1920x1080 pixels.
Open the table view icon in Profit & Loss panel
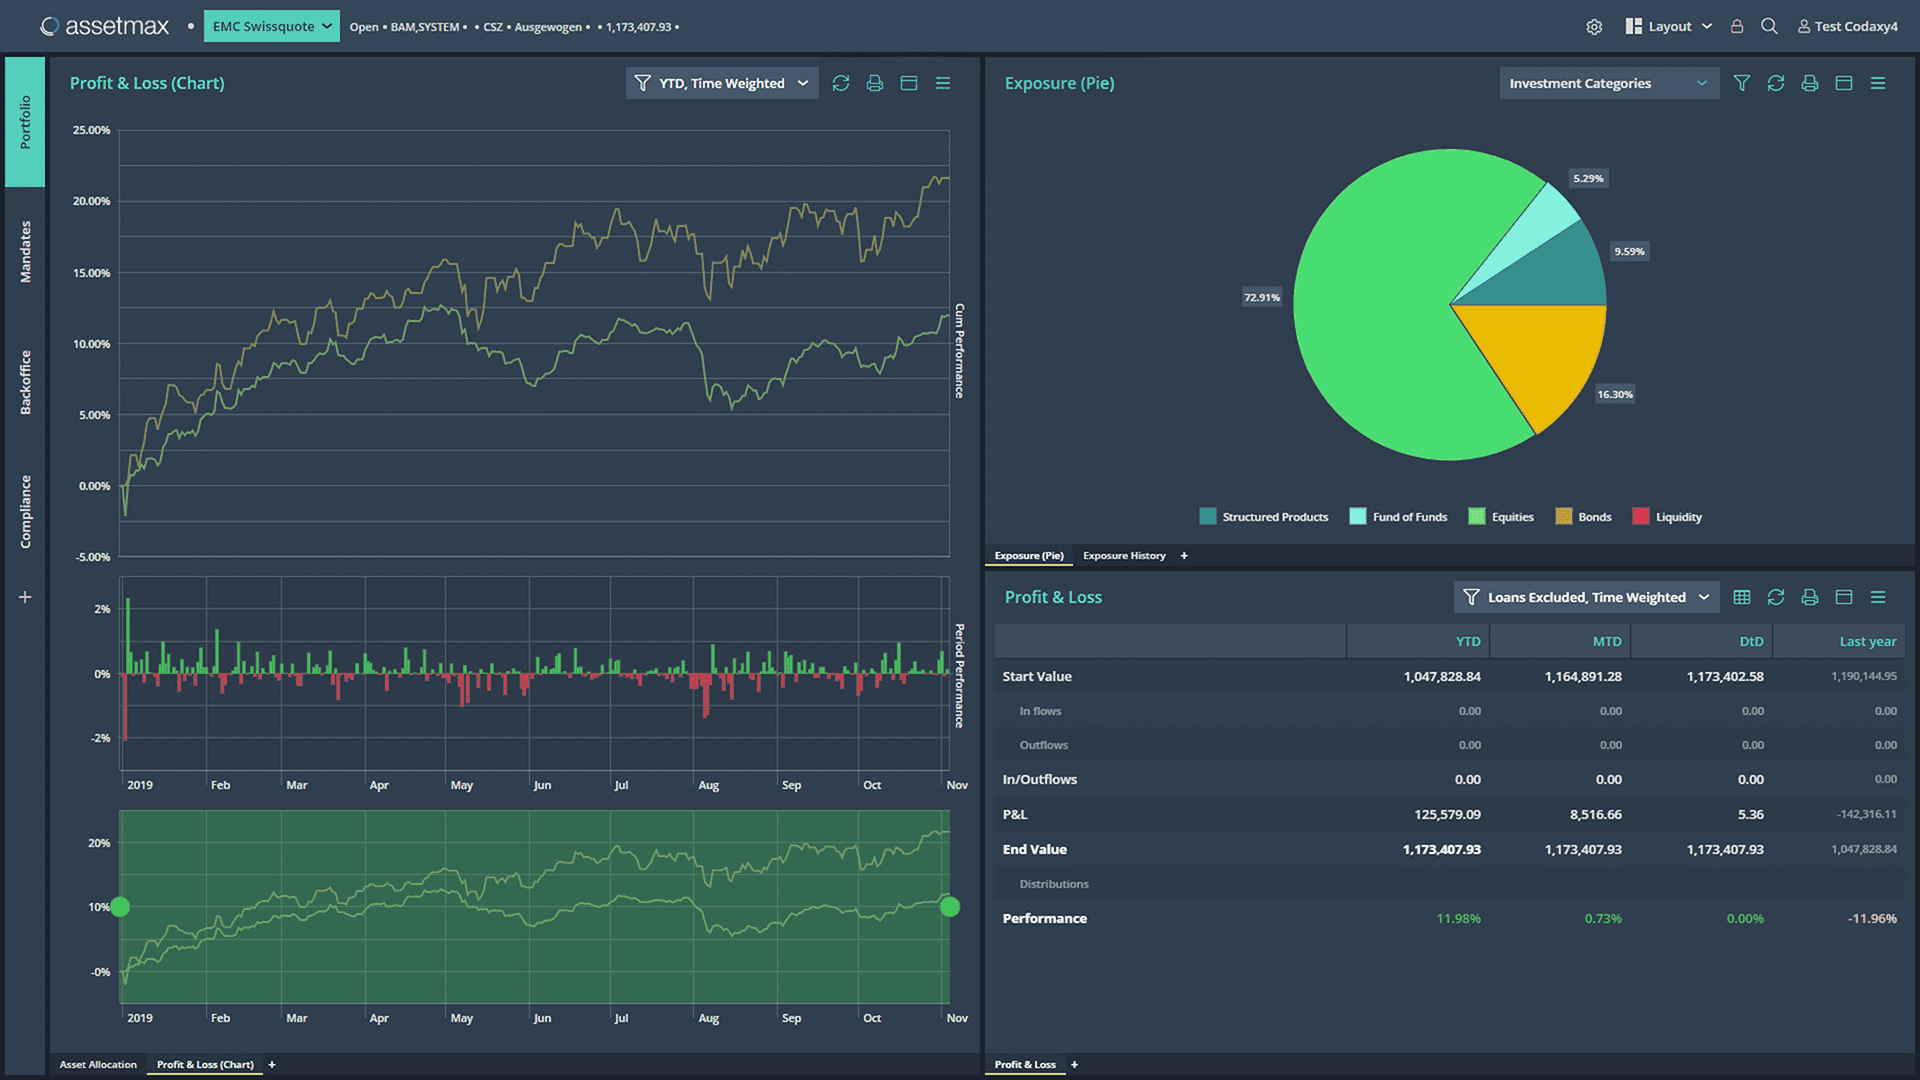pos(1741,597)
